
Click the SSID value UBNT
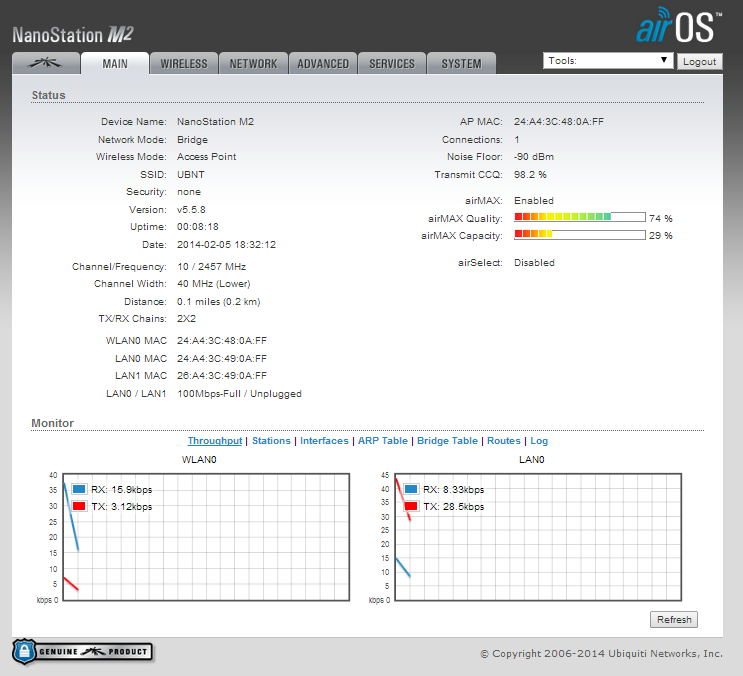click(x=190, y=175)
